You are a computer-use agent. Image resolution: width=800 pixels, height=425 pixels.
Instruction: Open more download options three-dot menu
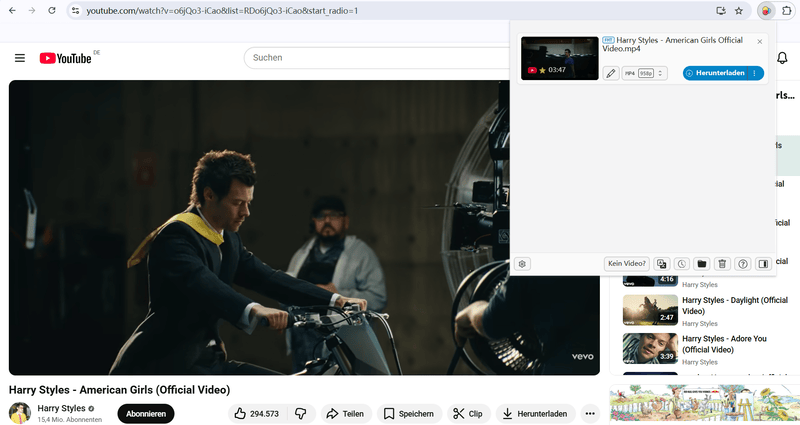(755, 73)
